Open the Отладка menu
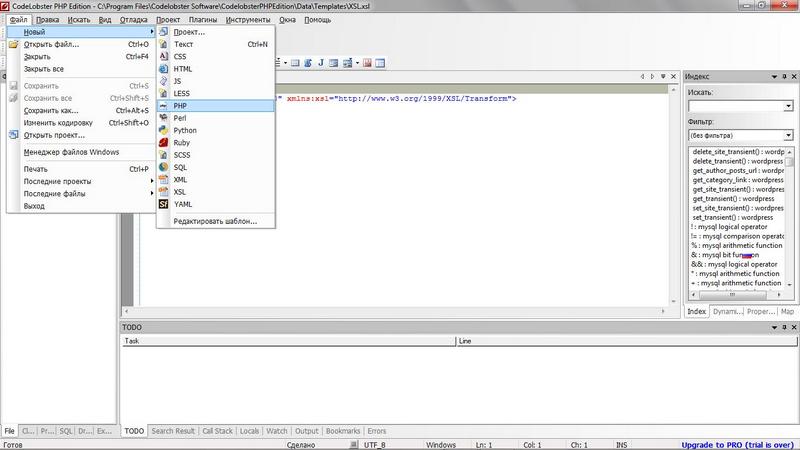This screenshot has width=800, height=450. (134, 20)
